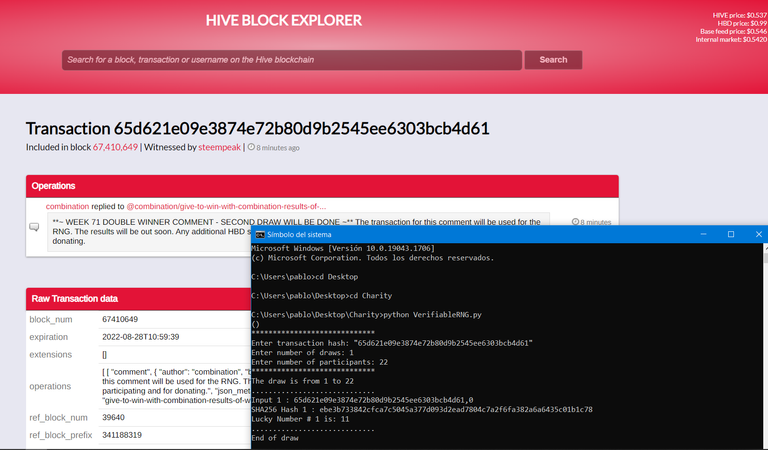Click the Command Prompt window title icon

[x=260, y=235]
